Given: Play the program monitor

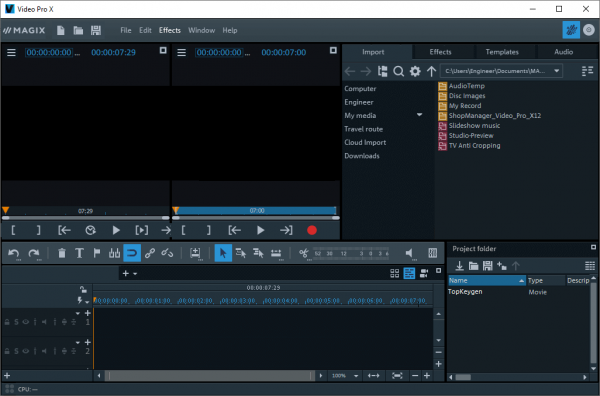Looking at the screenshot, I should coord(261,230).
